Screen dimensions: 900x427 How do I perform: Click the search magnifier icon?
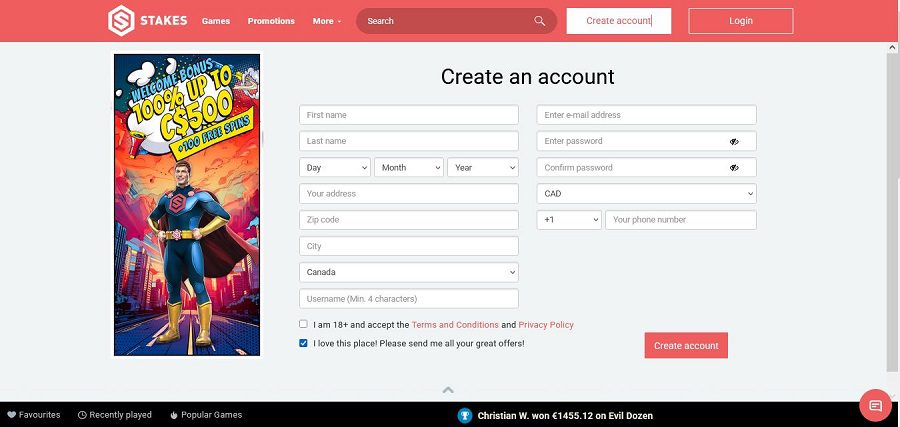tap(540, 21)
